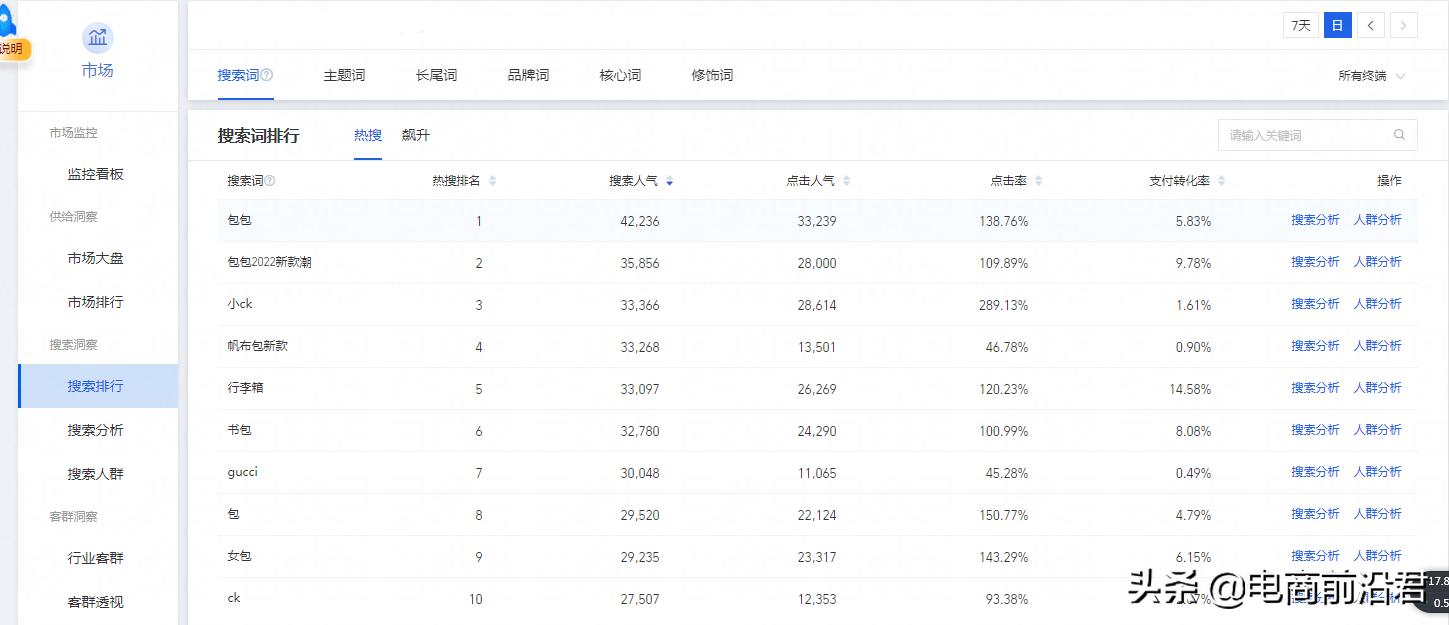Screen dimensions: 1449x625
Task: Sort by 点击人气 column arrows
Action: pos(846,181)
